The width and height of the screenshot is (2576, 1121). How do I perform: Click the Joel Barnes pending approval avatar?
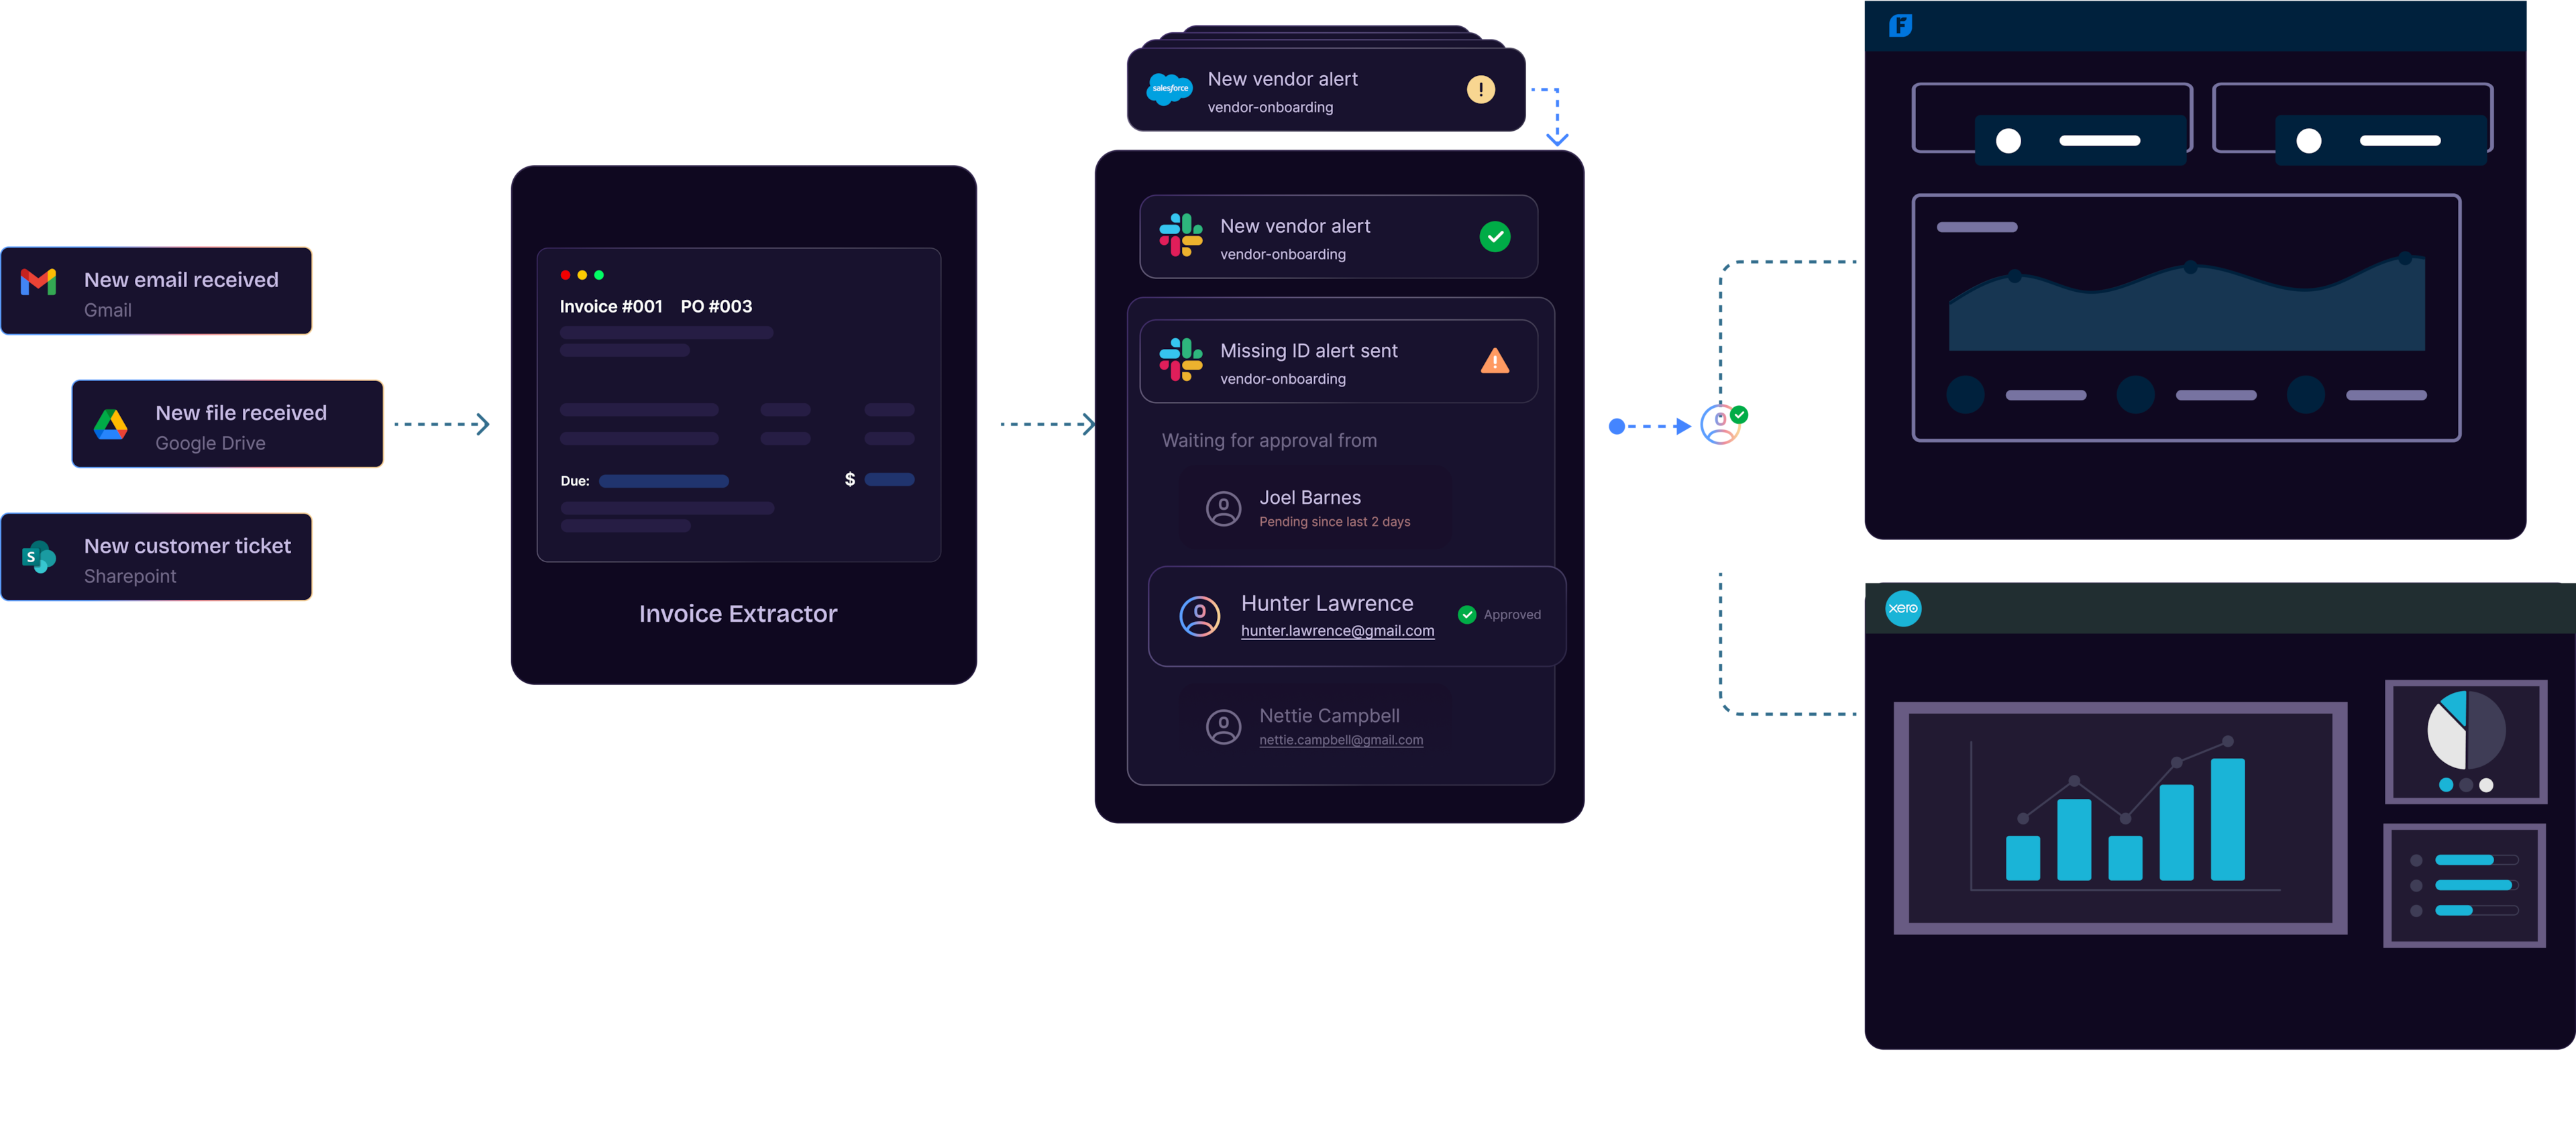(x=1222, y=506)
